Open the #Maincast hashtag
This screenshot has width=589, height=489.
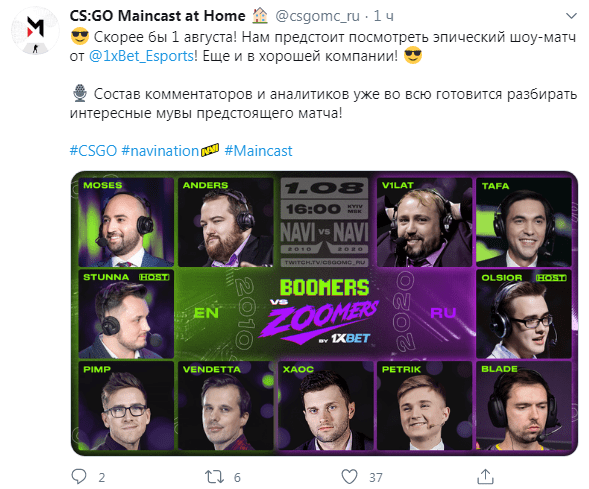click(x=258, y=151)
